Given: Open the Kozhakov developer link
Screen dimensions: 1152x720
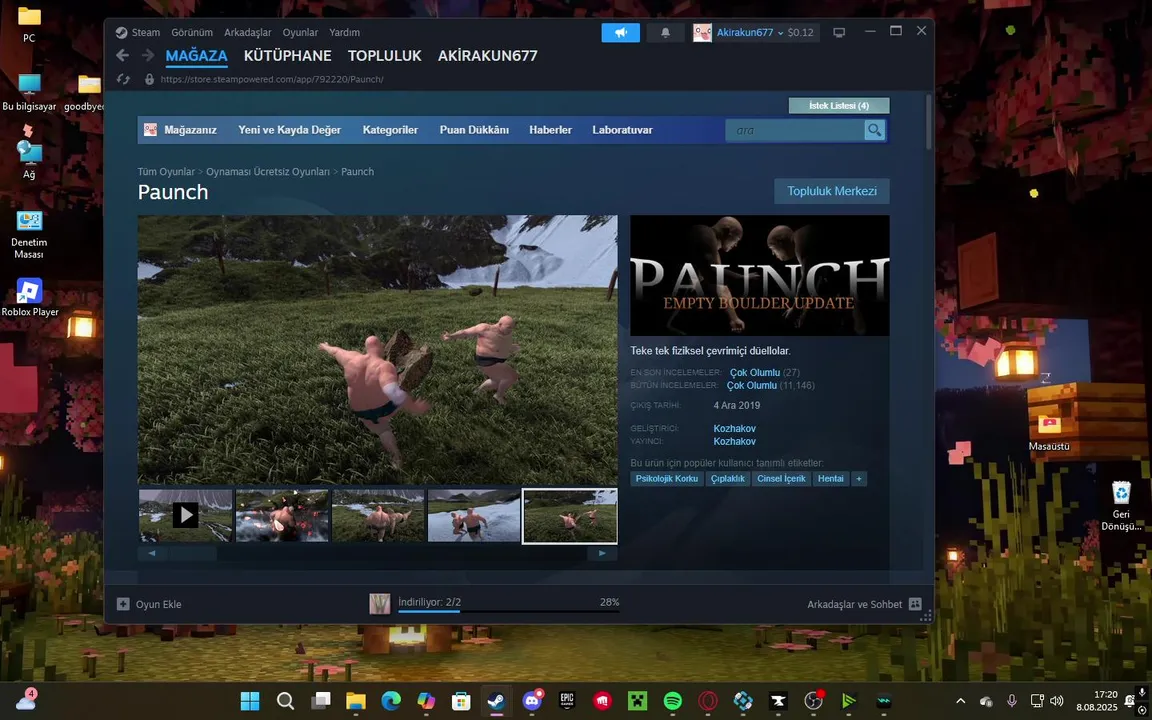Looking at the screenshot, I should point(734,428).
